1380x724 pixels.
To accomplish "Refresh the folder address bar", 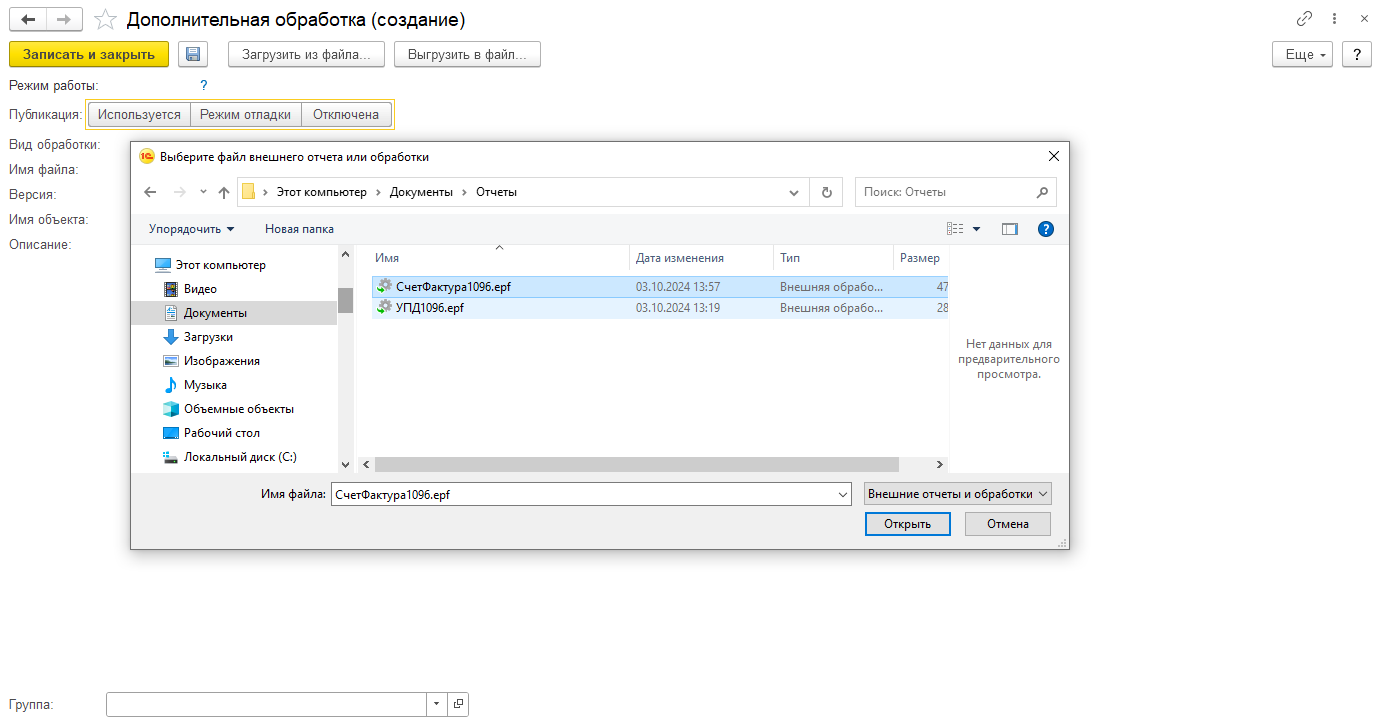I will (827, 192).
